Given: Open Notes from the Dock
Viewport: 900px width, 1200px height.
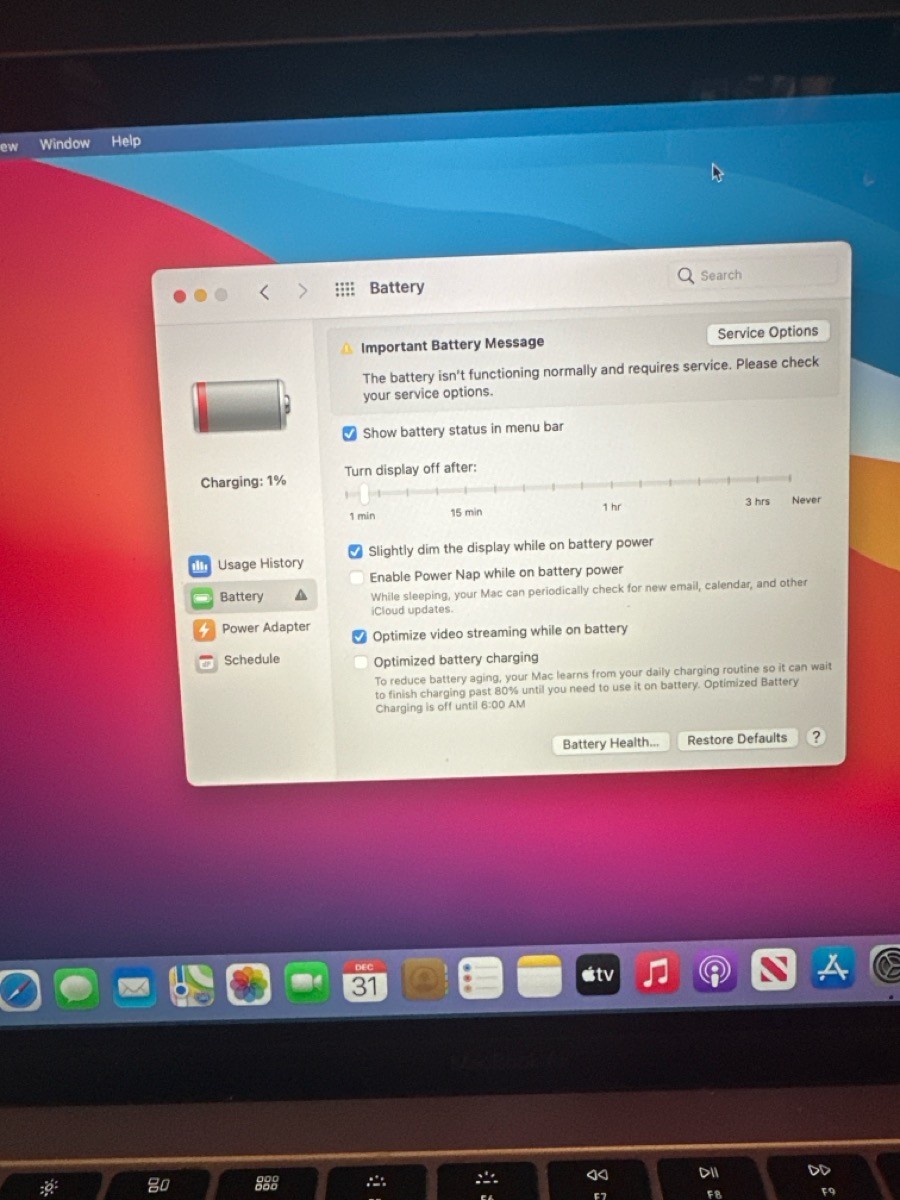Looking at the screenshot, I should point(540,977).
